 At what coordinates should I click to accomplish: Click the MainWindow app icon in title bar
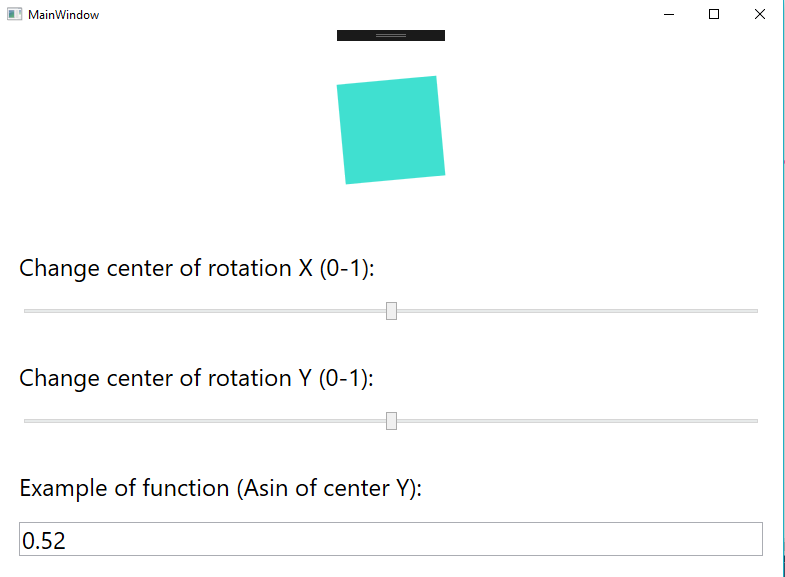(x=15, y=15)
